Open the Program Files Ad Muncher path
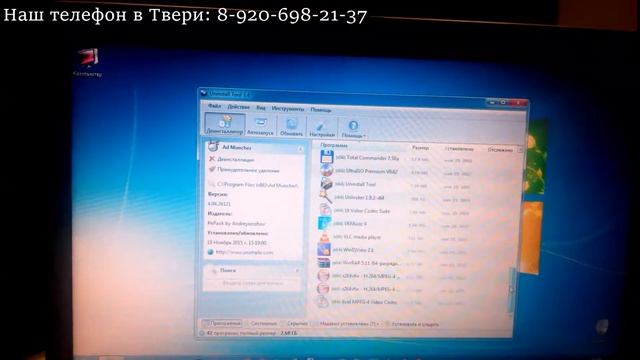Screen dimensions: 640x360 click(x=257, y=185)
